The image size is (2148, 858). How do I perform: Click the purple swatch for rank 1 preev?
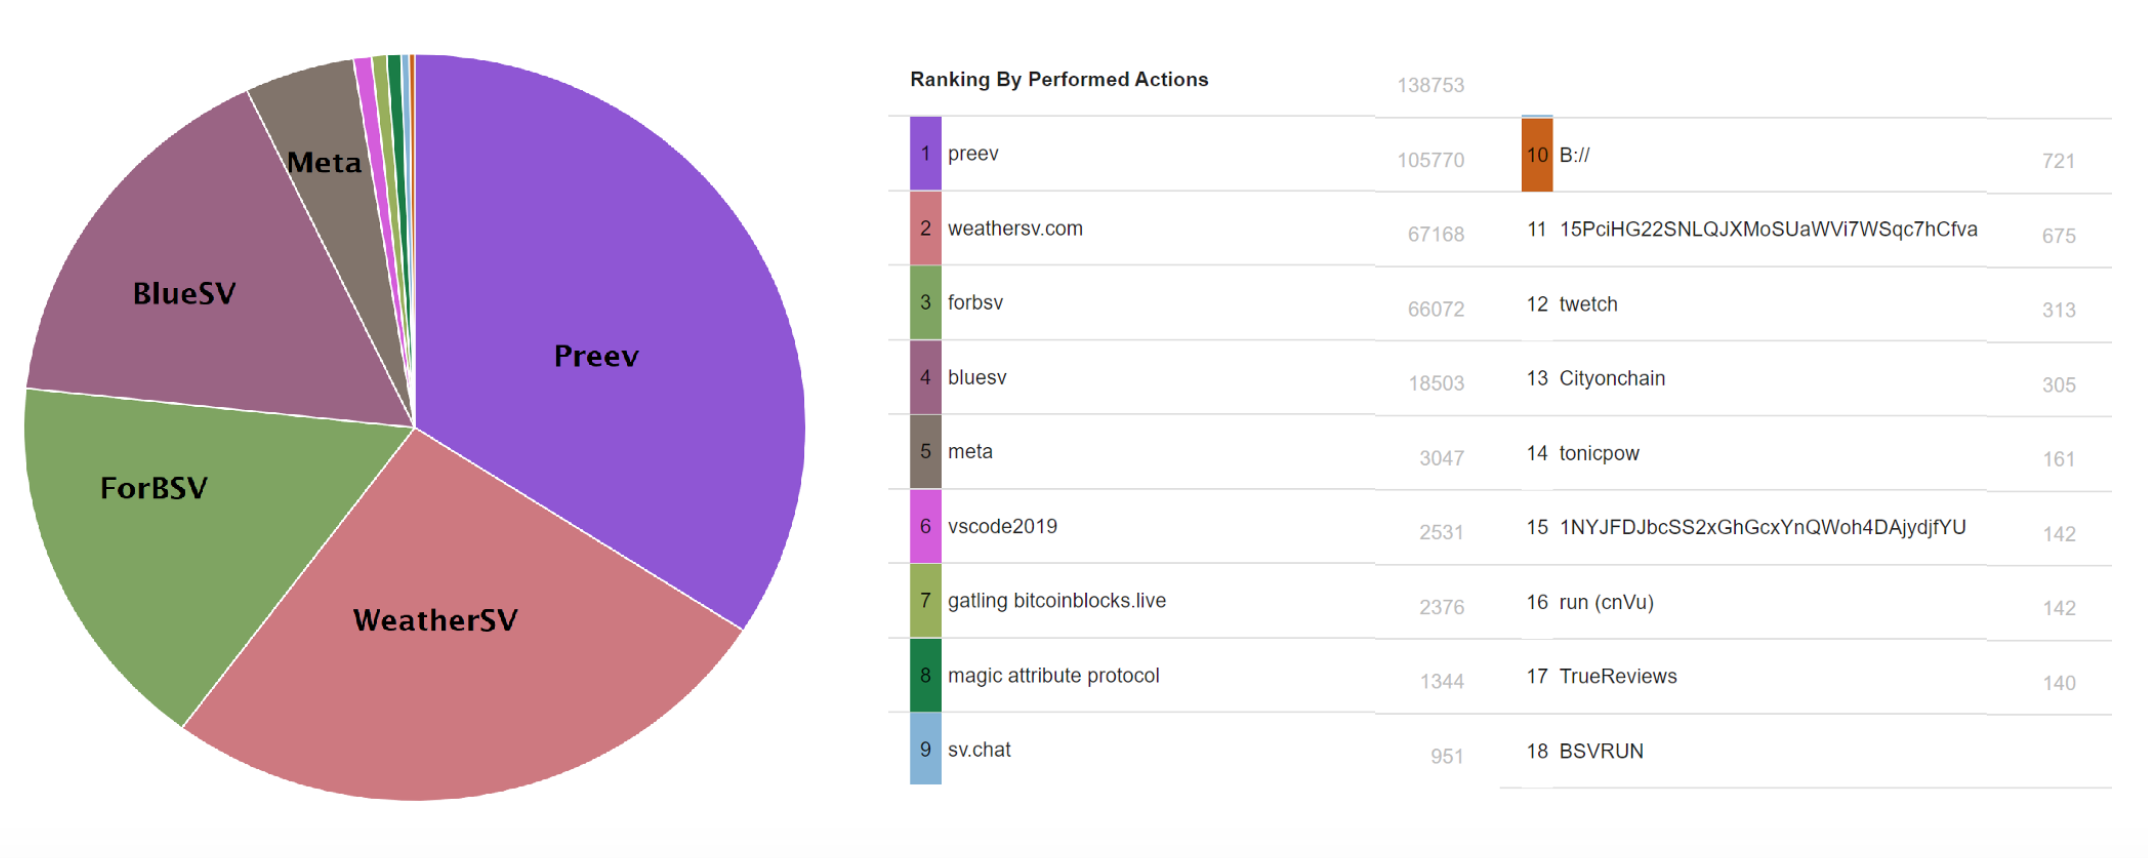(925, 153)
